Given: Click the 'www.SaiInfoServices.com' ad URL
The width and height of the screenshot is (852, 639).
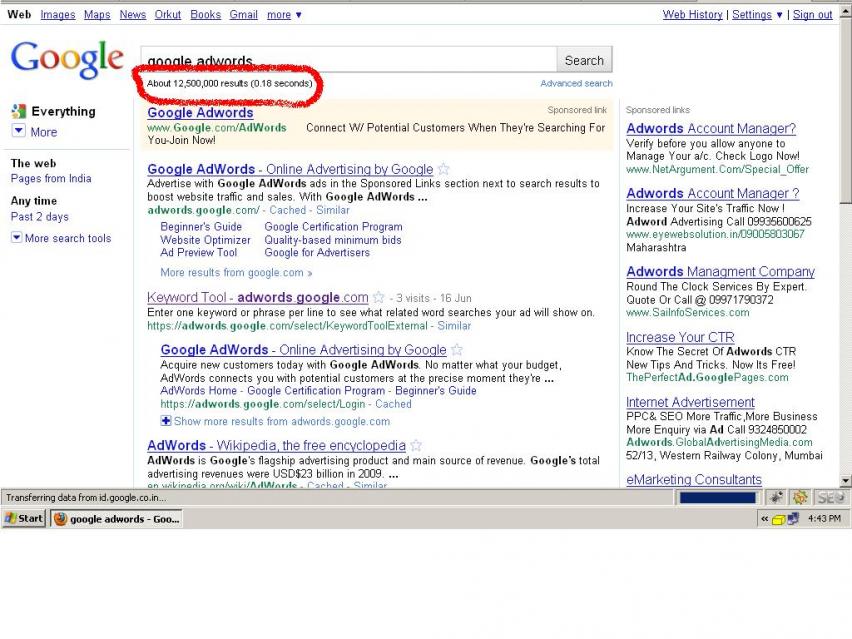Looking at the screenshot, I should (687, 312).
